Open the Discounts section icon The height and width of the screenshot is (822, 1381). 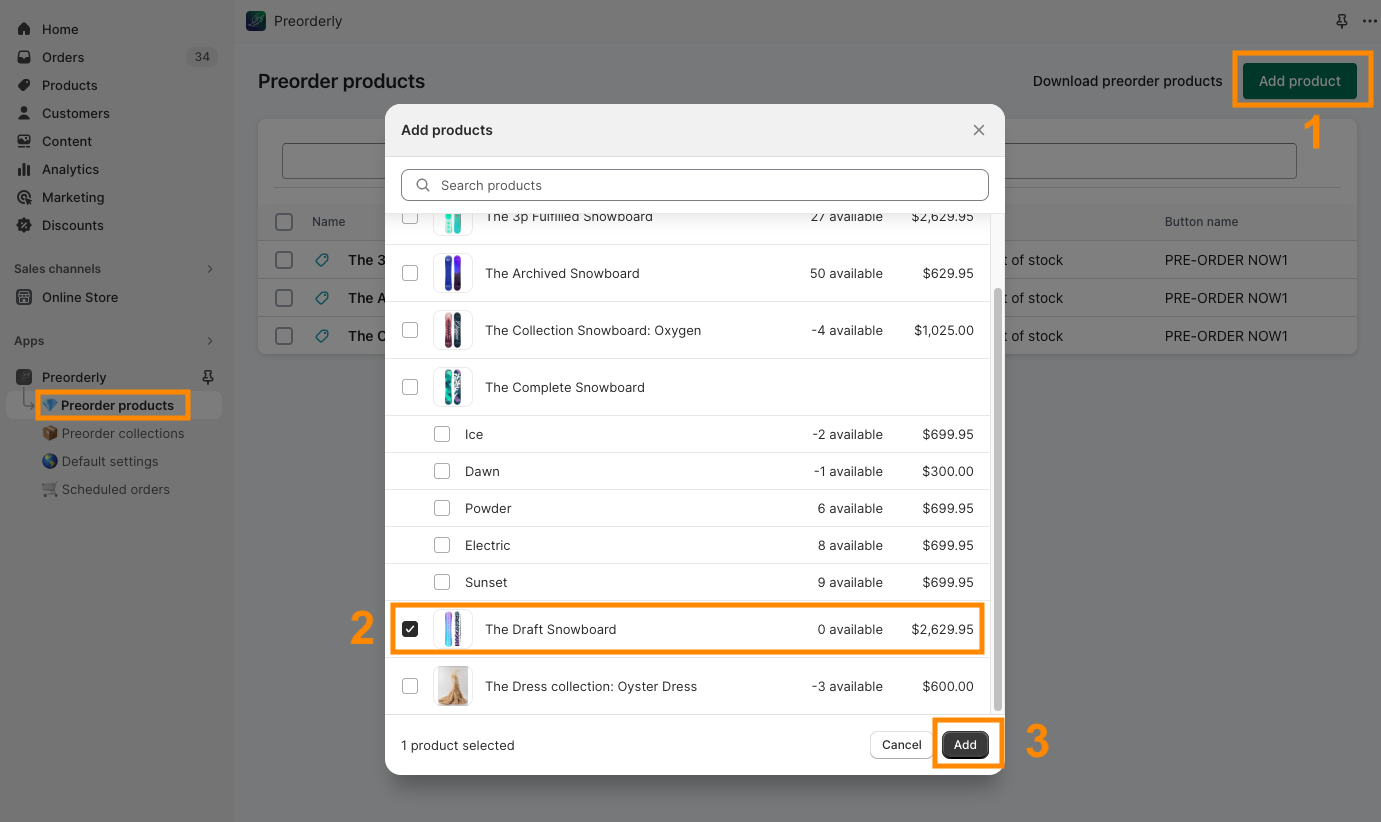(24, 226)
